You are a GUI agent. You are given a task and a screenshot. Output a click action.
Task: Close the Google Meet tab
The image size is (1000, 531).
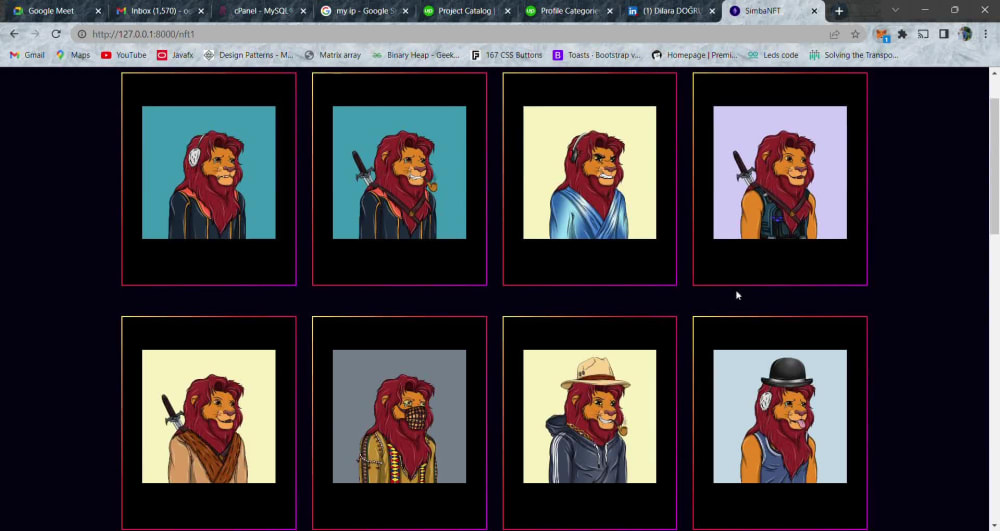pyautogui.click(x=98, y=11)
